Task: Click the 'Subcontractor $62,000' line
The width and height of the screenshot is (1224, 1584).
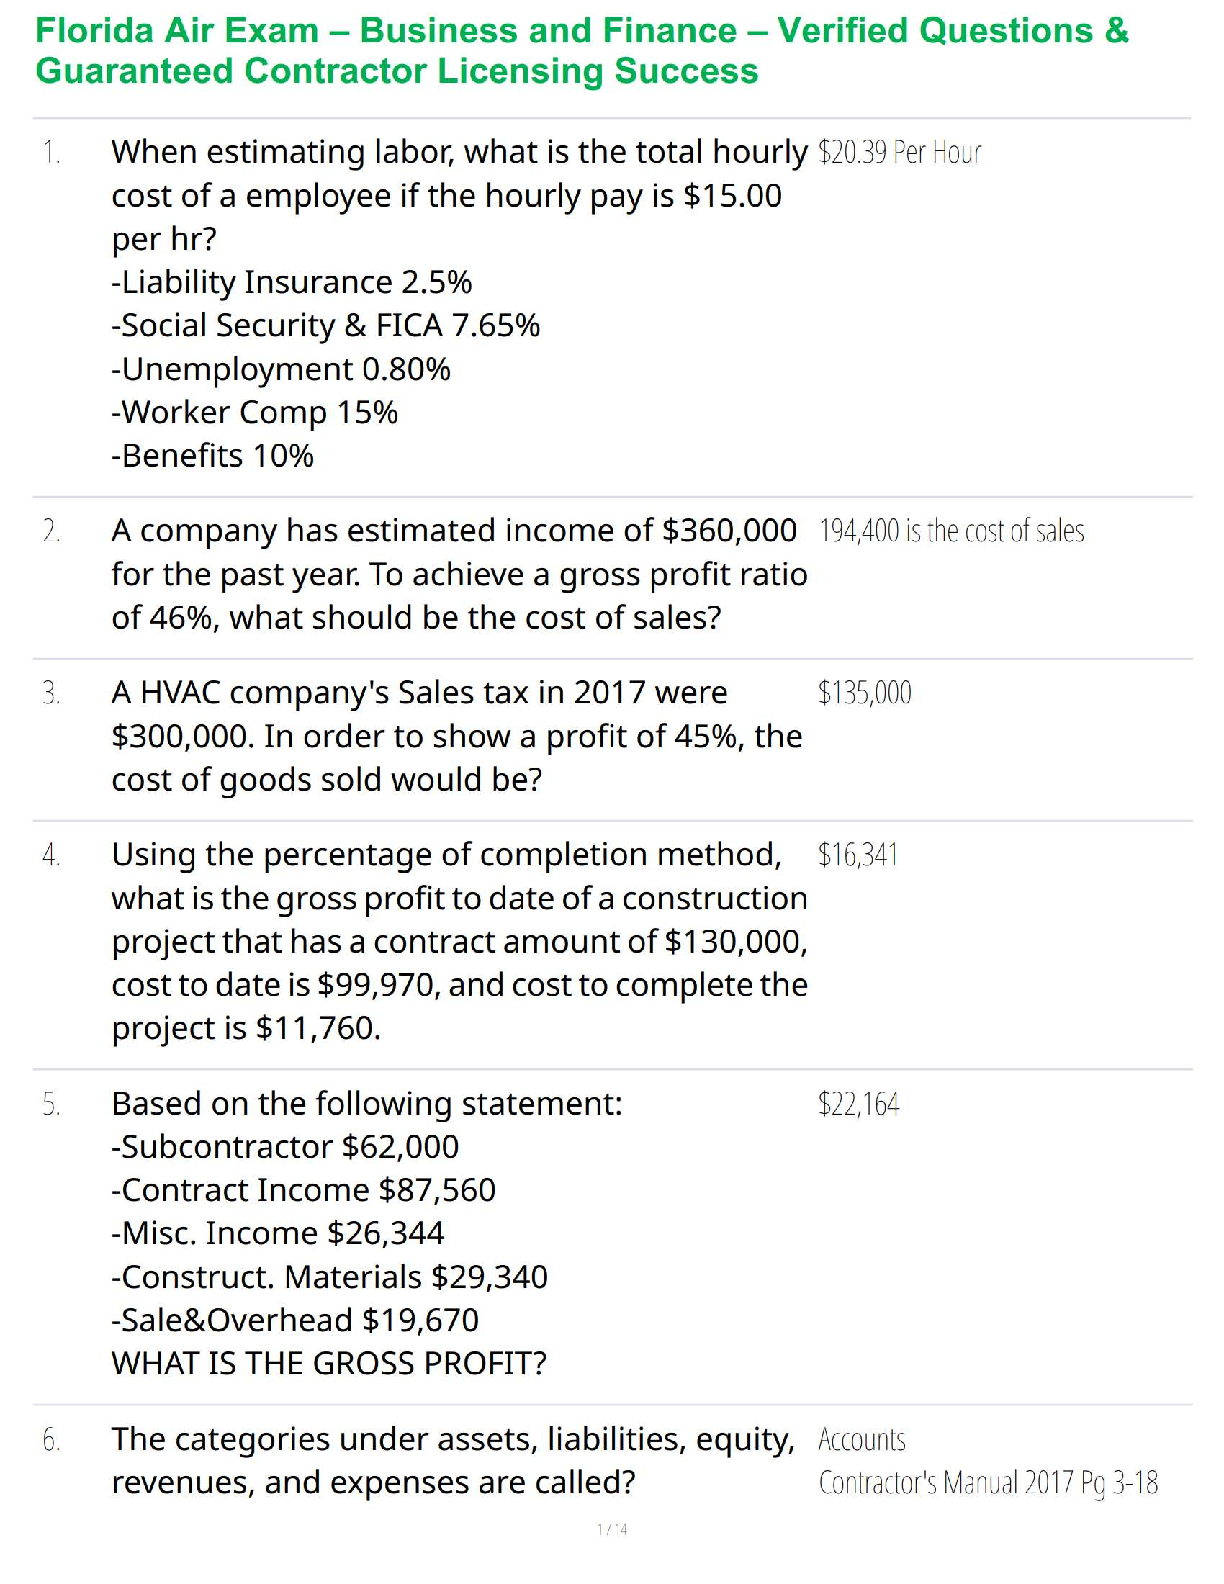Action: click(285, 1147)
